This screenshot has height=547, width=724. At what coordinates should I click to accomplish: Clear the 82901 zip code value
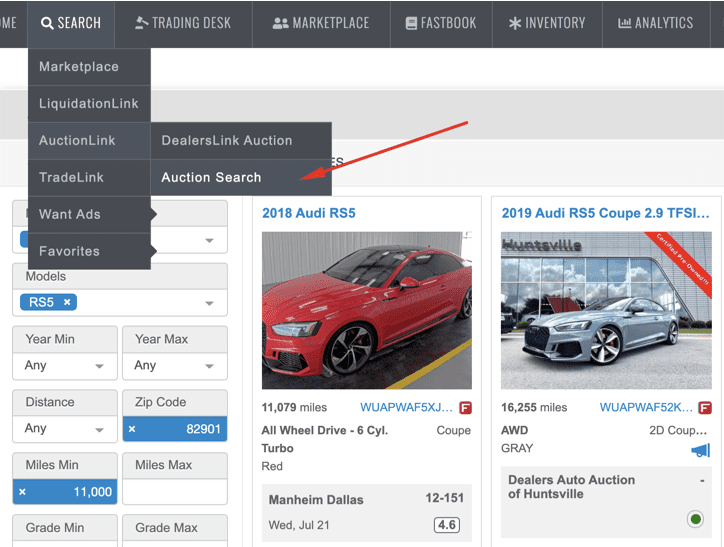(132, 429)
